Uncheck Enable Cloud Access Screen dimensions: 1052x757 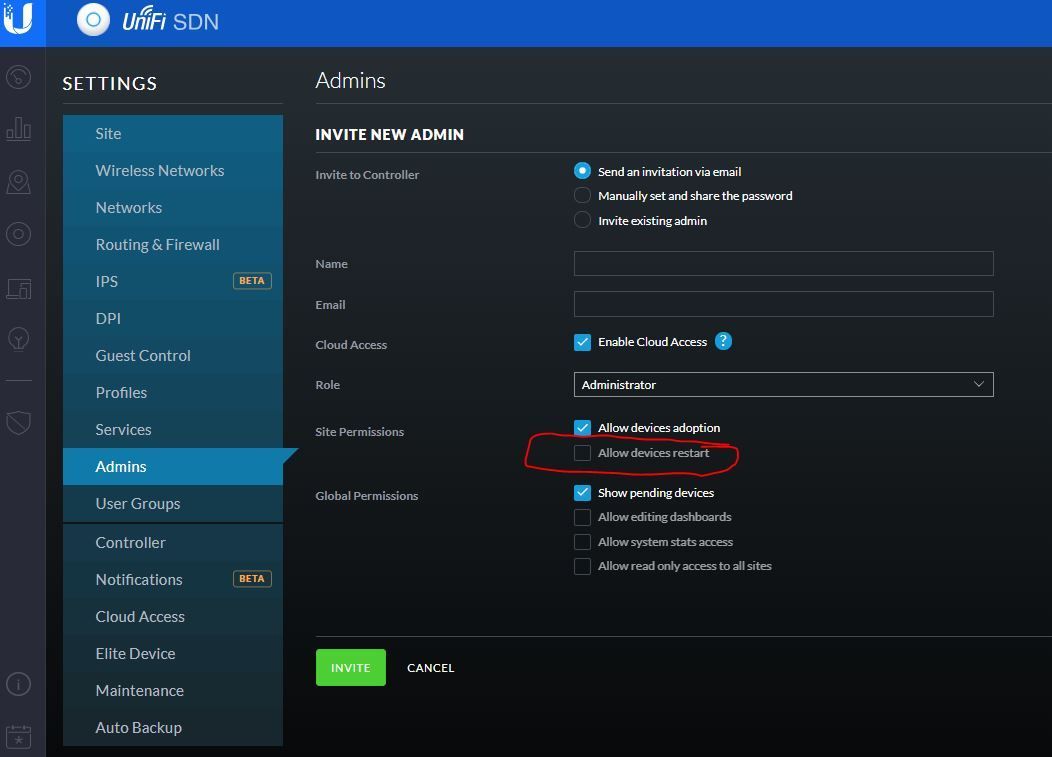[582, 342]
